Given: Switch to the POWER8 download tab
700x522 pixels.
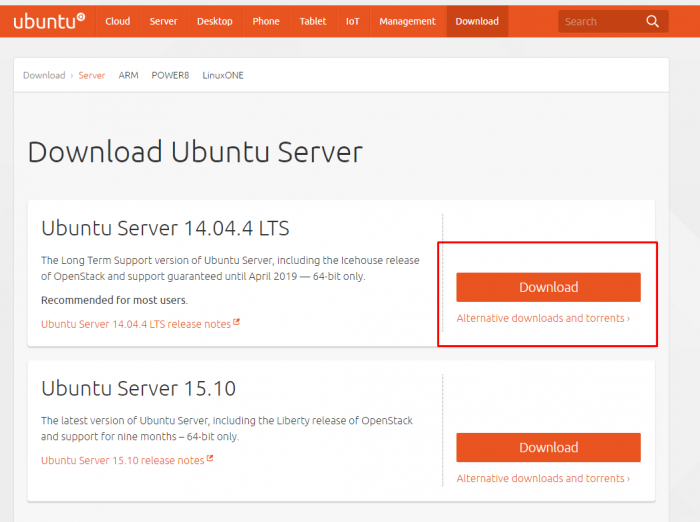Looking at the screenshot, I should click(x=170, y=75).
